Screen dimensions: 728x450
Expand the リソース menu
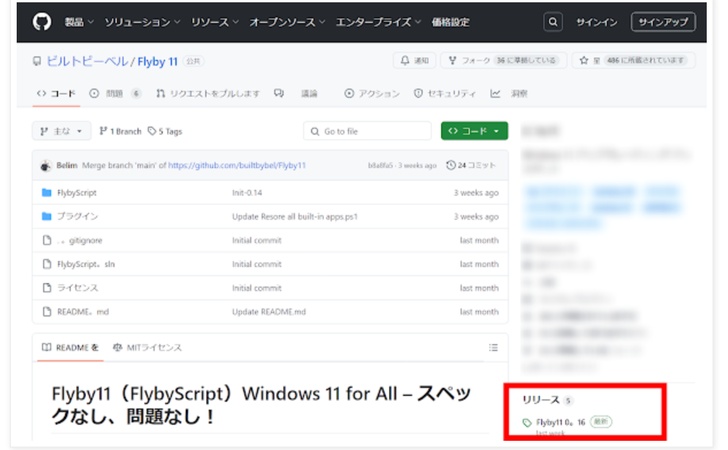[215, 22]
